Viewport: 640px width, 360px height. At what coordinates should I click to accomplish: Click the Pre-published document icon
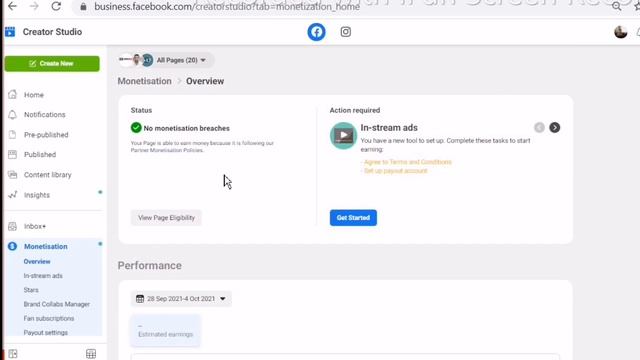click(x=13, y=134)
